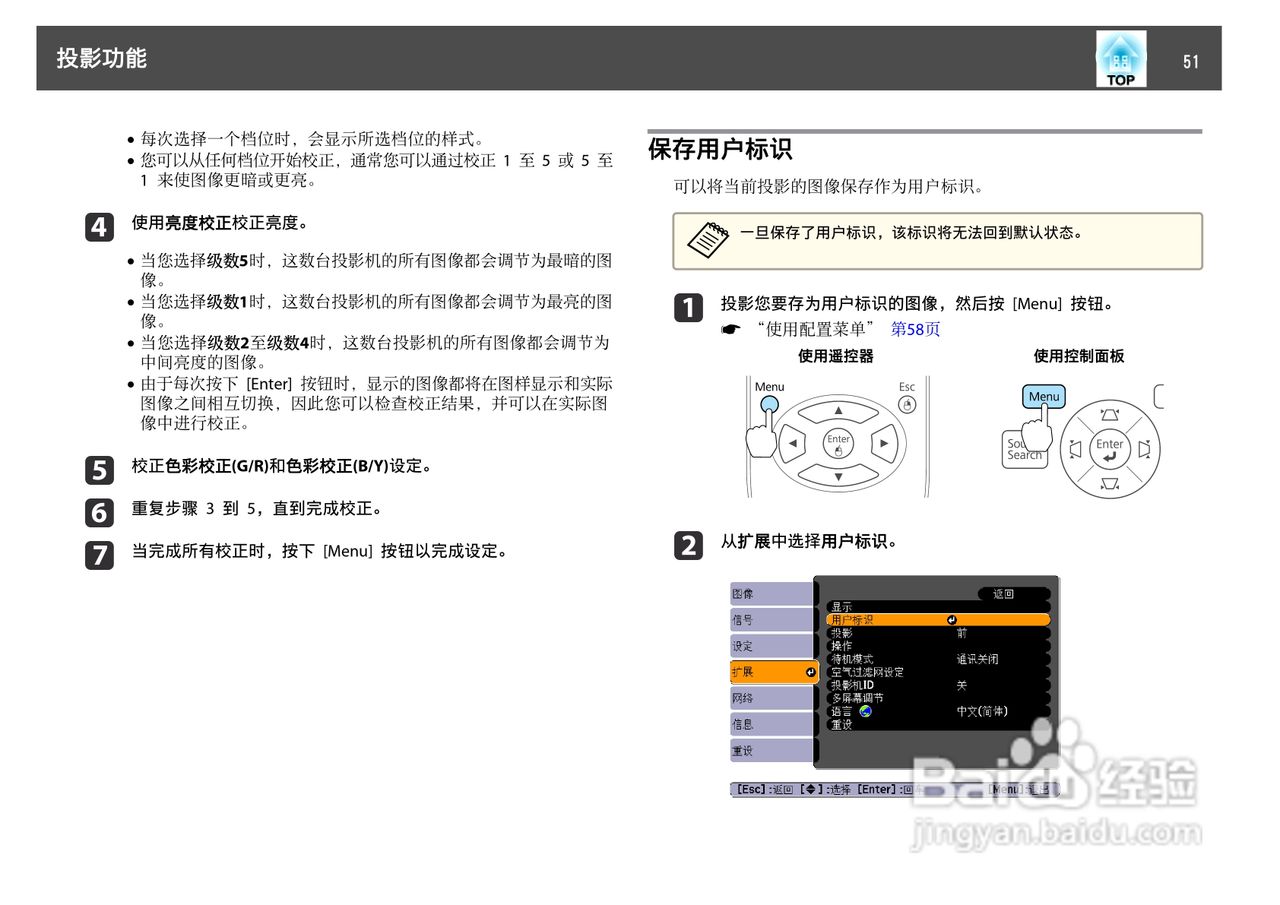The image size is (1280, 905).
Task: Click the page number 51
Action: tap(1190, 61)
